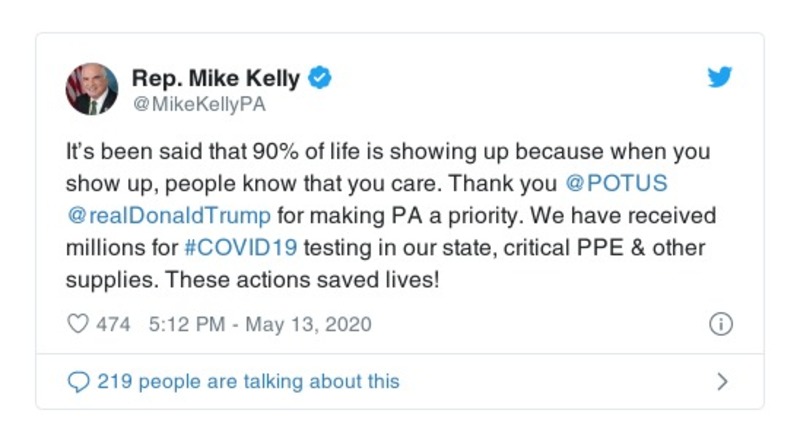
Task: Click the Rep. Mike Kelly display name
Action: (217, 78)
